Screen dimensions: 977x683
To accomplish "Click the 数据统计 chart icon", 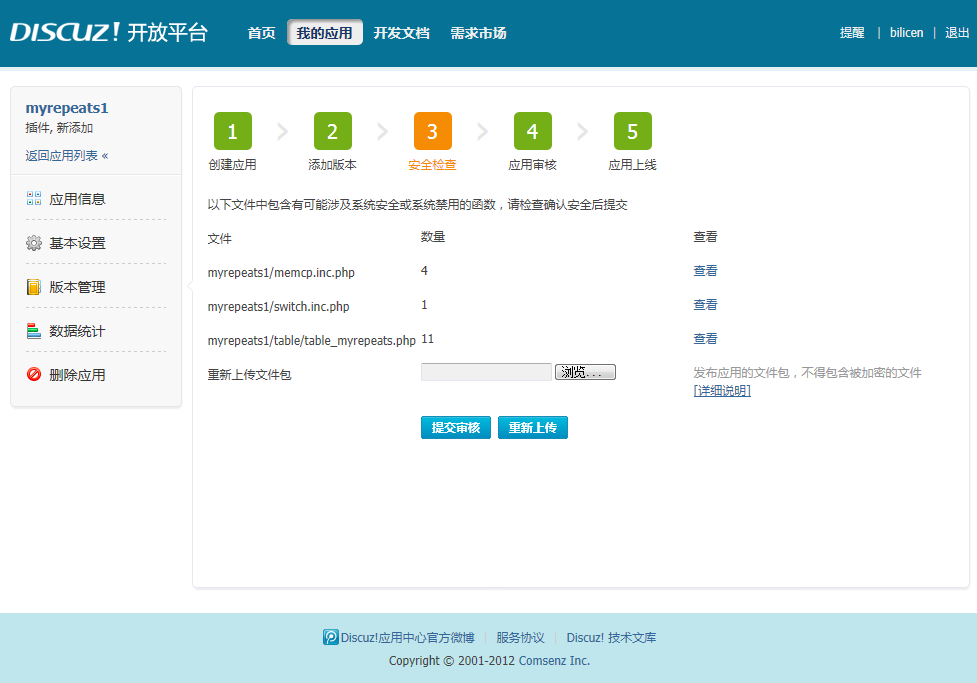I will (34, 331).
